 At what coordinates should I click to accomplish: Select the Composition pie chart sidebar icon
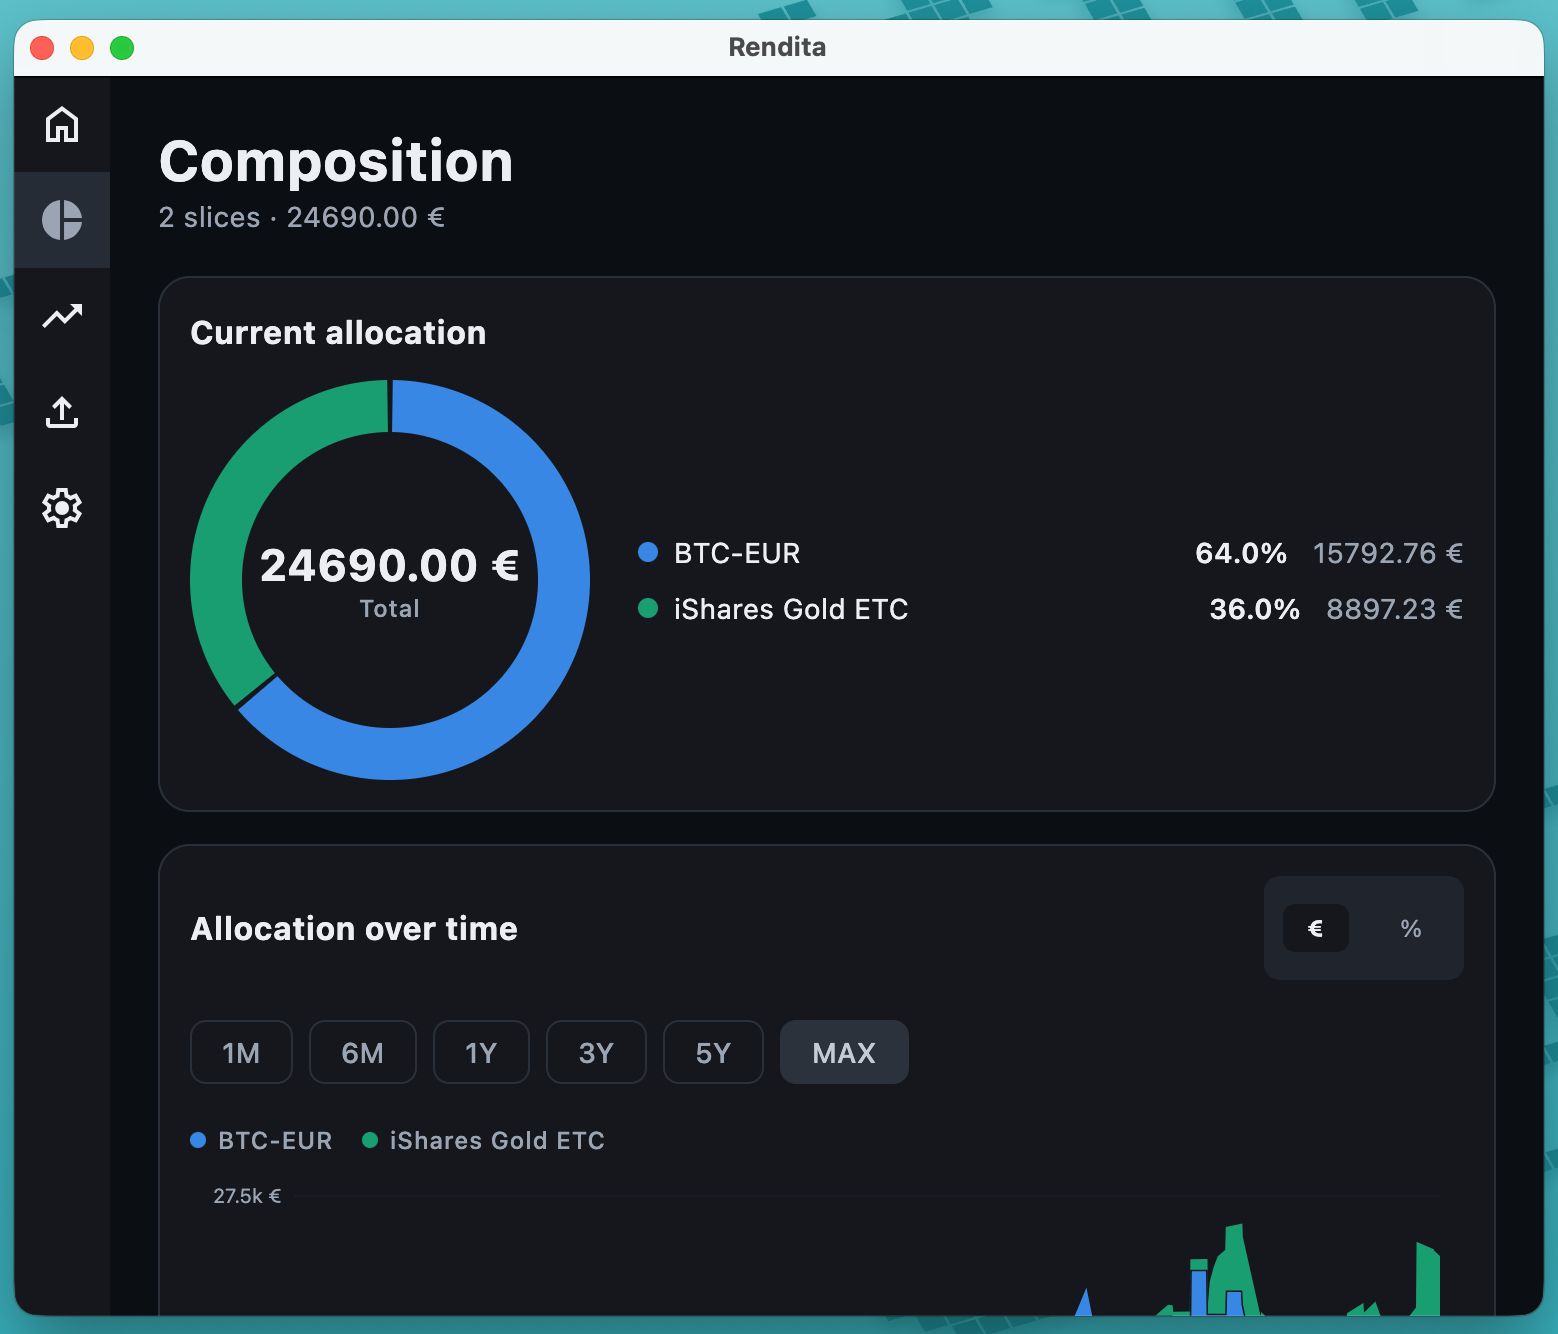point(62,220)
